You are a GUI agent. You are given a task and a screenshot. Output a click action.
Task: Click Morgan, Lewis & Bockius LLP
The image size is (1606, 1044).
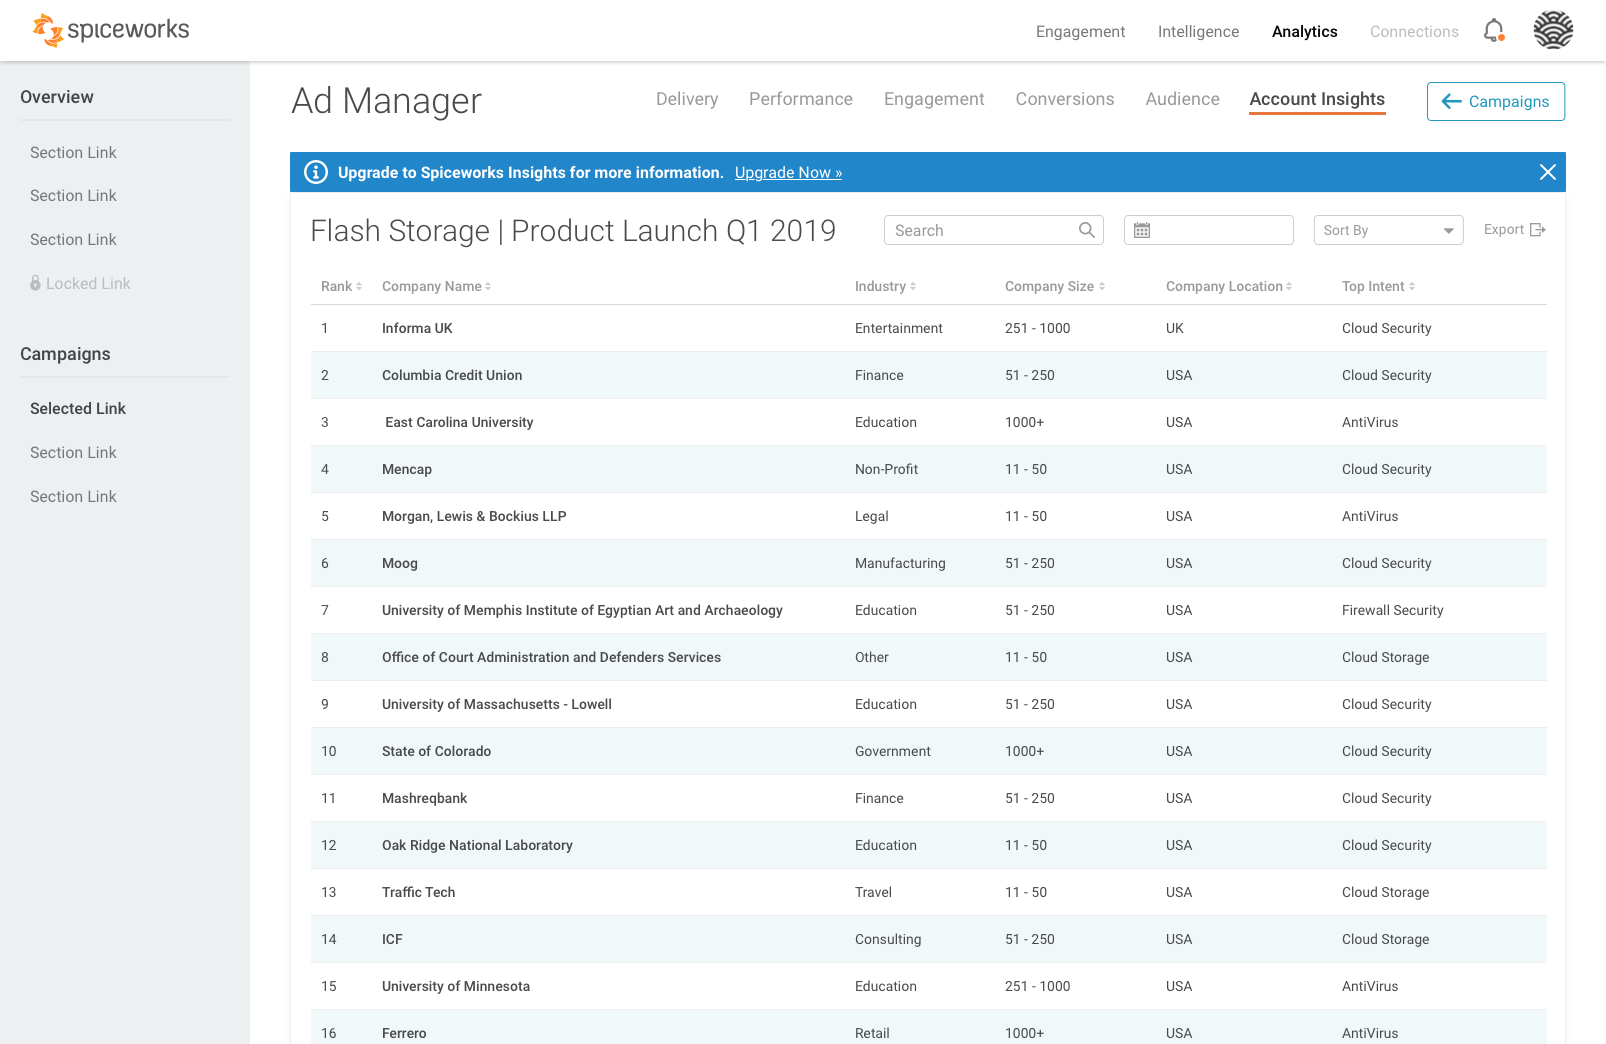pyautogui.click(x=474, y=516)
